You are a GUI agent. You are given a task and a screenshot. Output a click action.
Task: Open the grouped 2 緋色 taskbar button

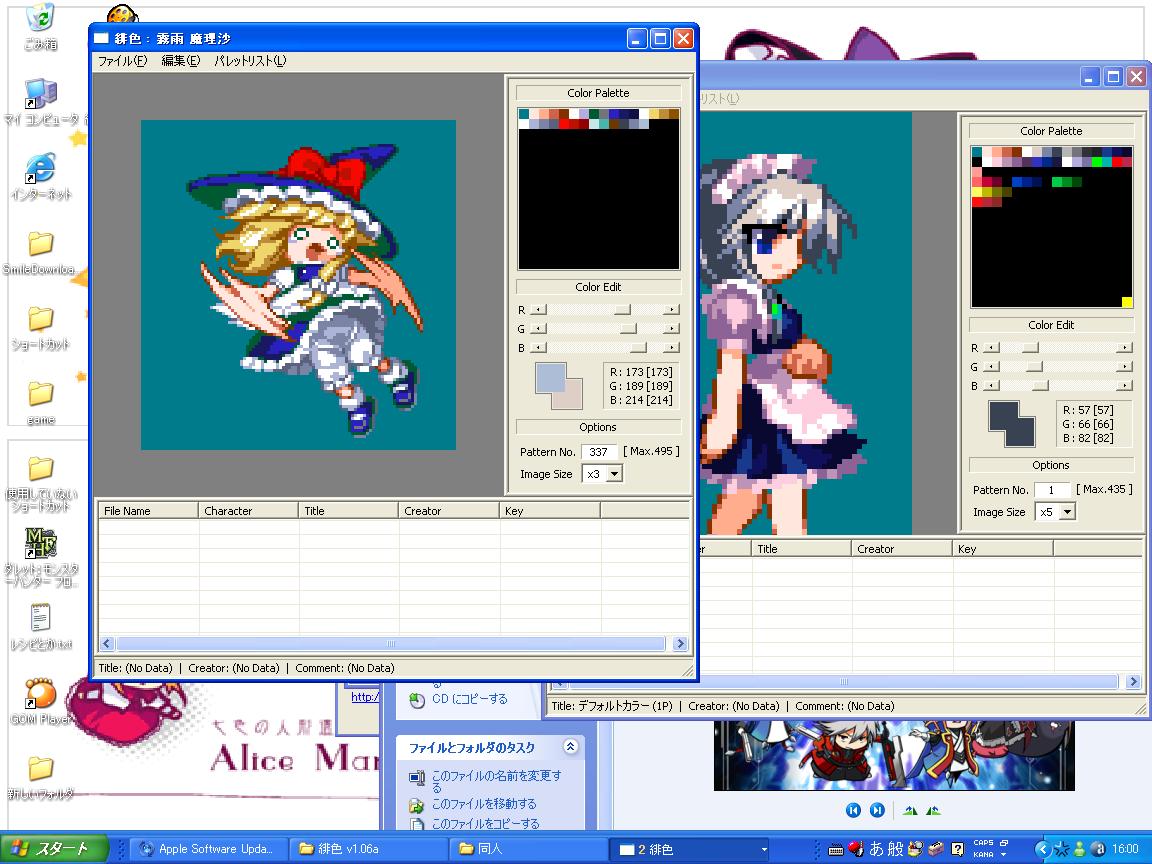[x=691, y=849]
